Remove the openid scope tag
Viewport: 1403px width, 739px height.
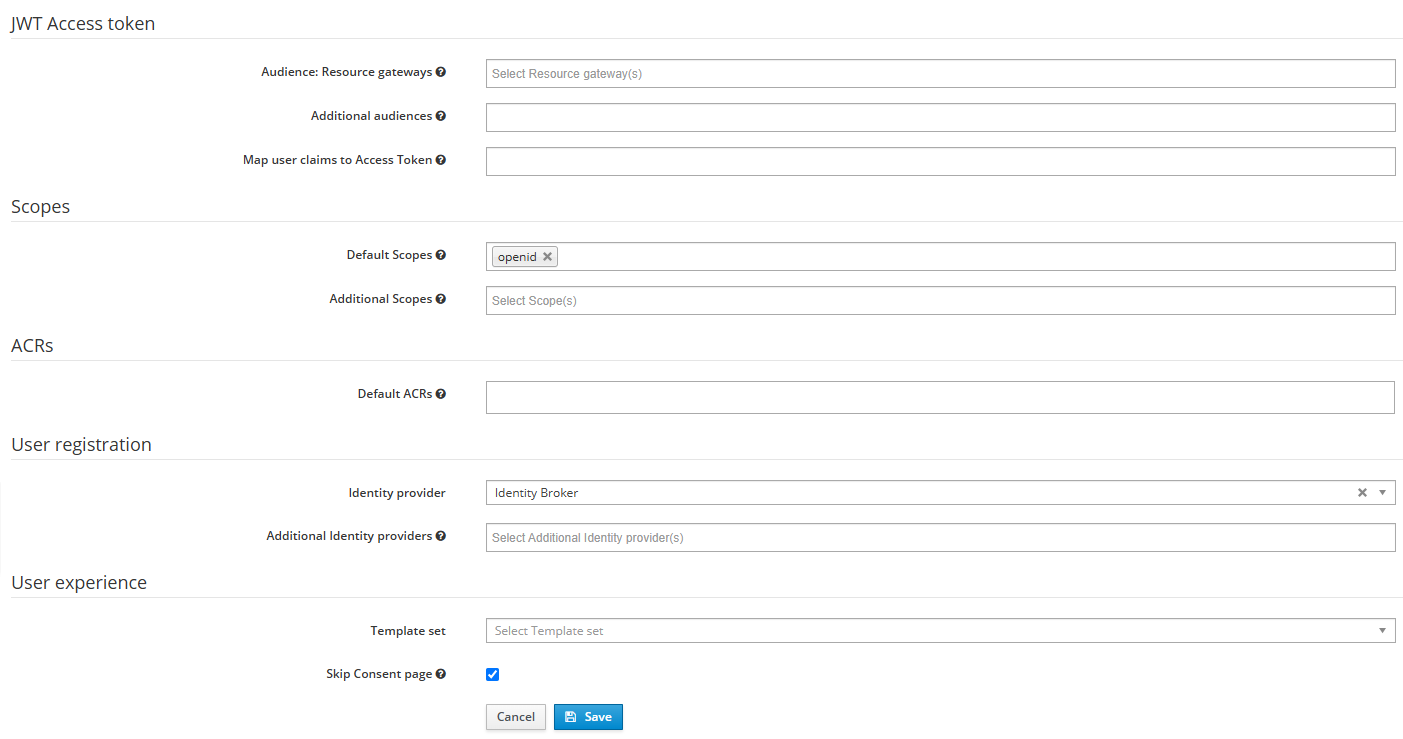click(x=547, y=257)
